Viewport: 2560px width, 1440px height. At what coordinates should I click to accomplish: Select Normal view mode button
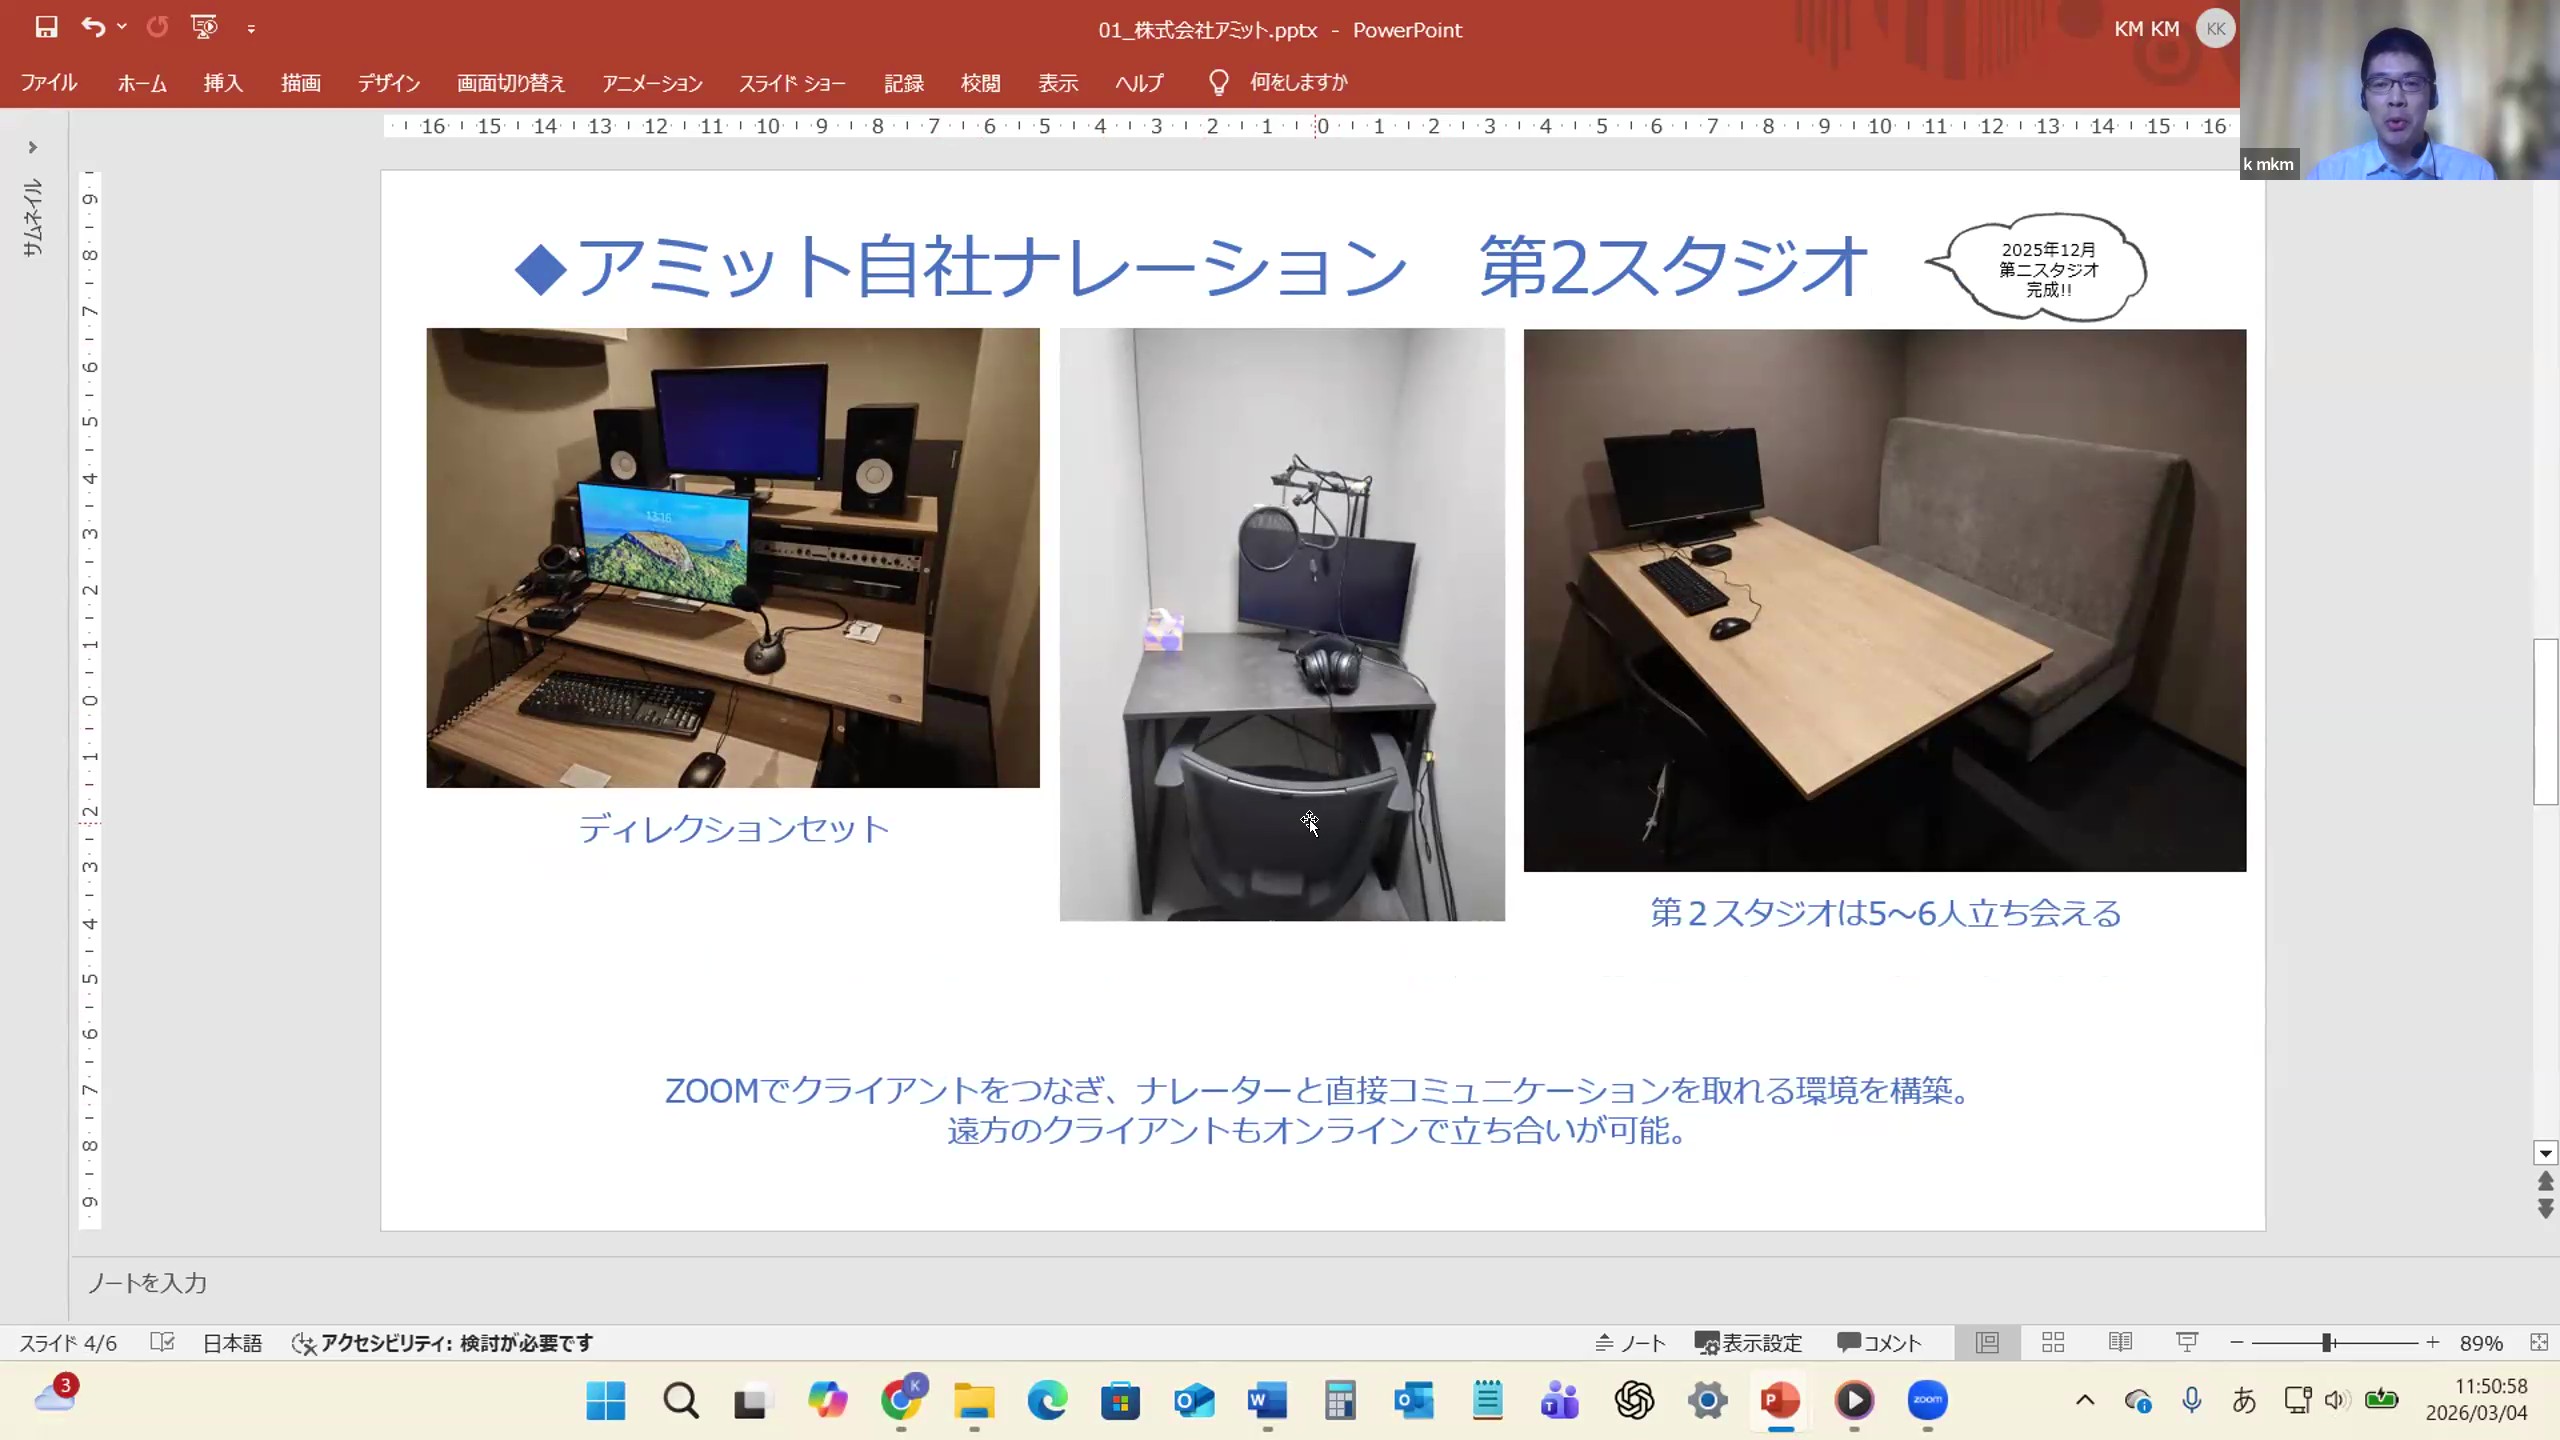[x=1987, y=1342]
